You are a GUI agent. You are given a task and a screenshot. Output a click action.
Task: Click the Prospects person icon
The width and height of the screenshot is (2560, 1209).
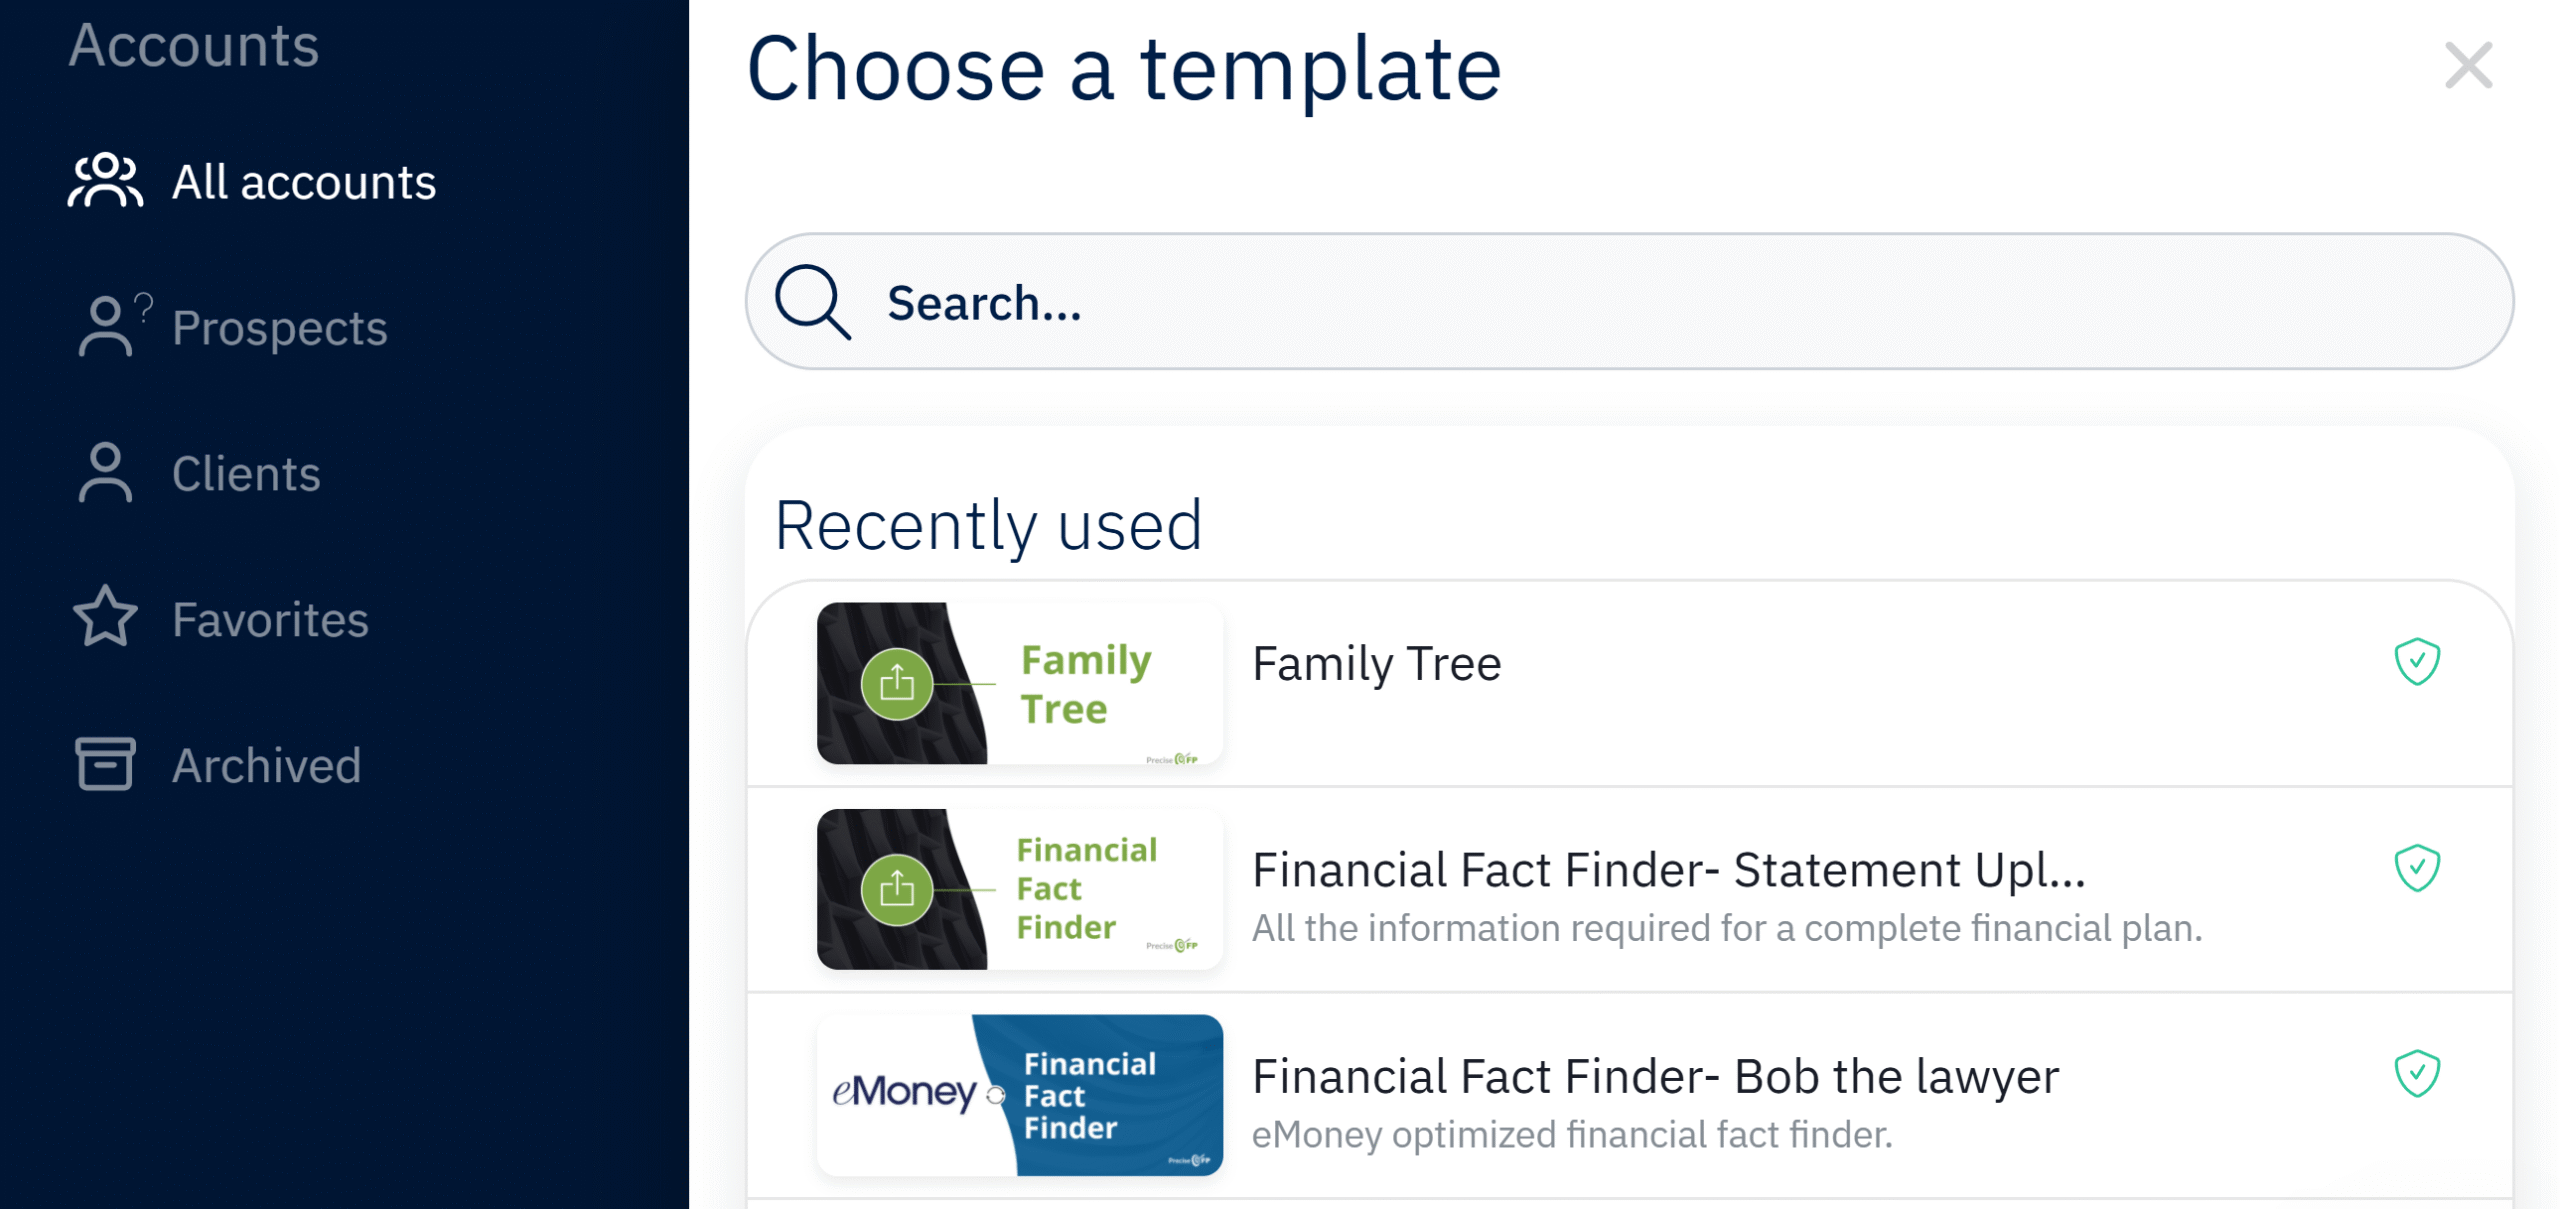107,326
